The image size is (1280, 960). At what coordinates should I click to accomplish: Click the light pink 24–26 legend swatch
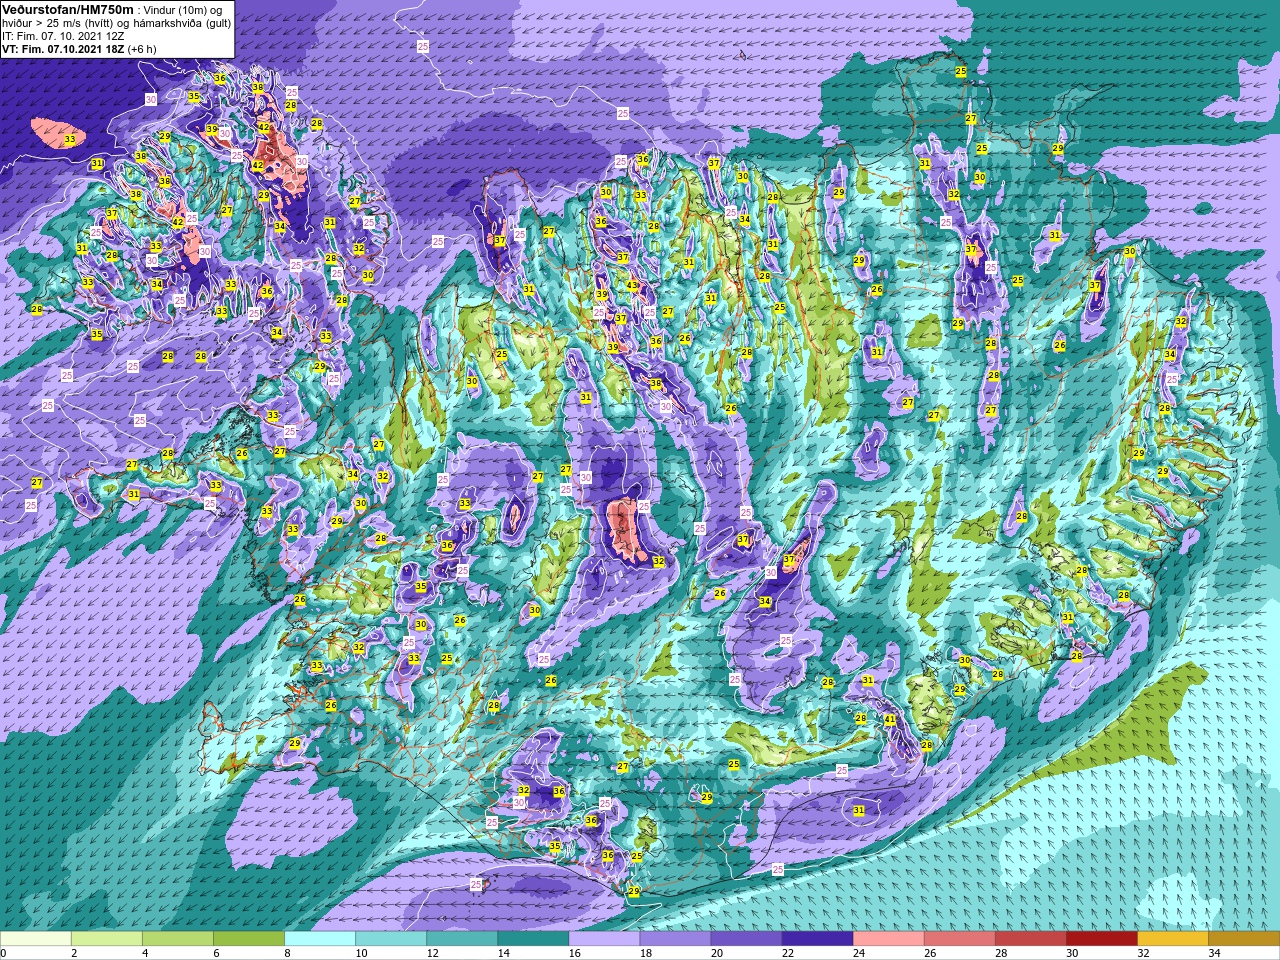(x=888, y=939)
